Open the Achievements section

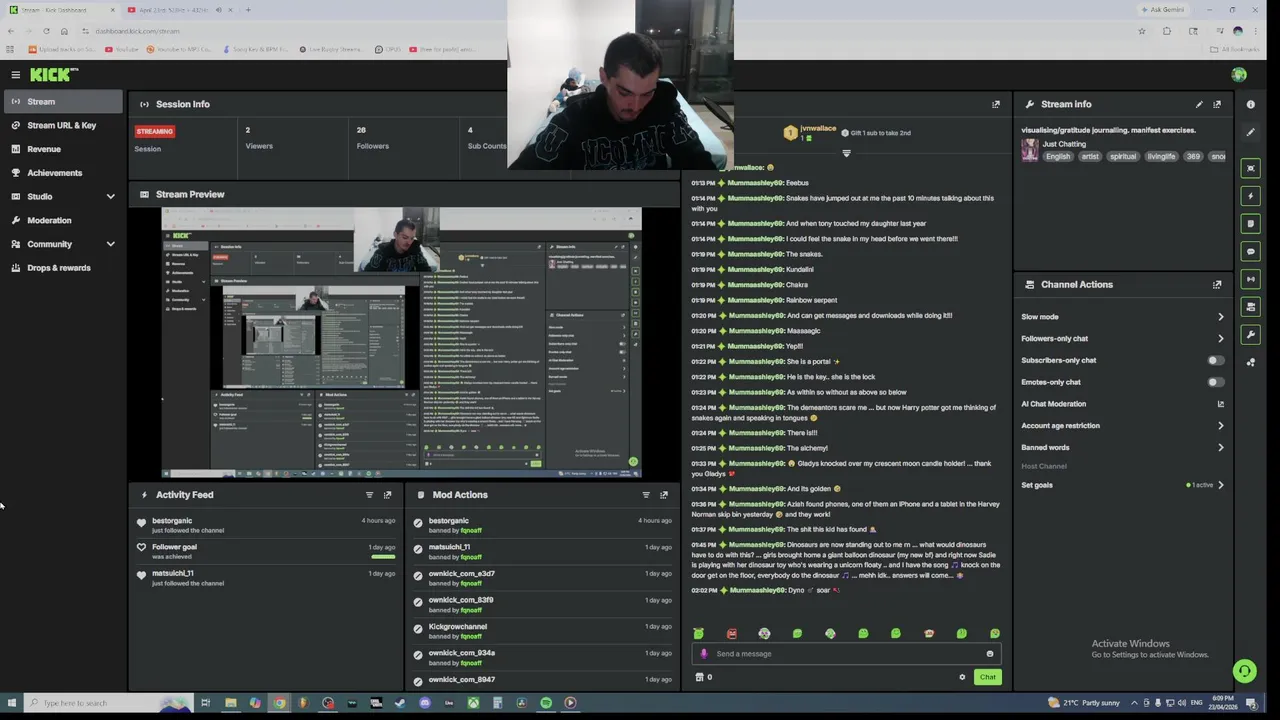pos(62,173)
